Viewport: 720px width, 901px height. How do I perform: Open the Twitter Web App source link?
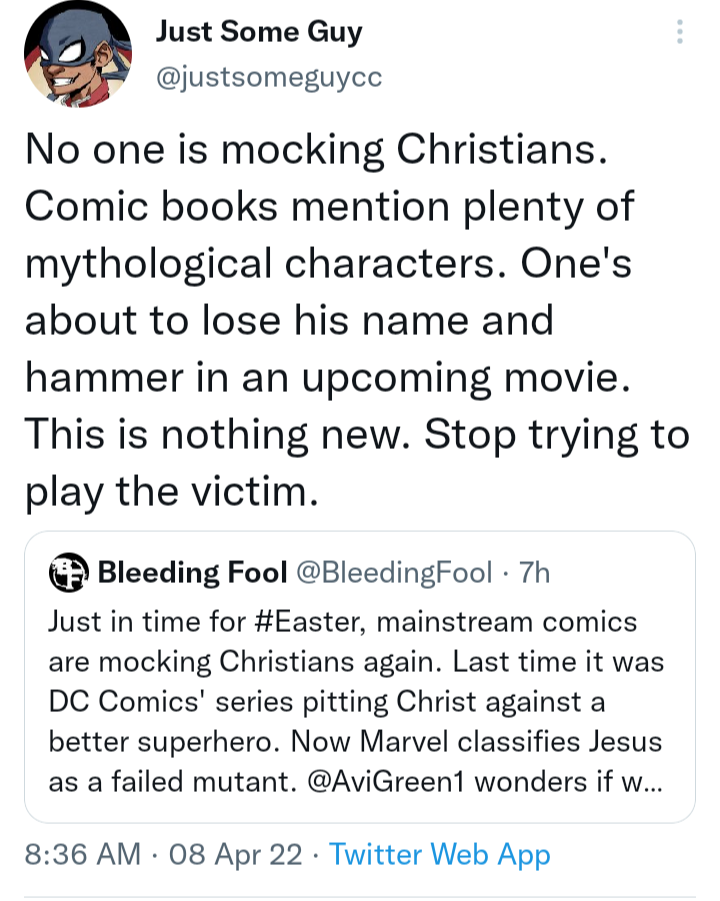tap(440, 854)
